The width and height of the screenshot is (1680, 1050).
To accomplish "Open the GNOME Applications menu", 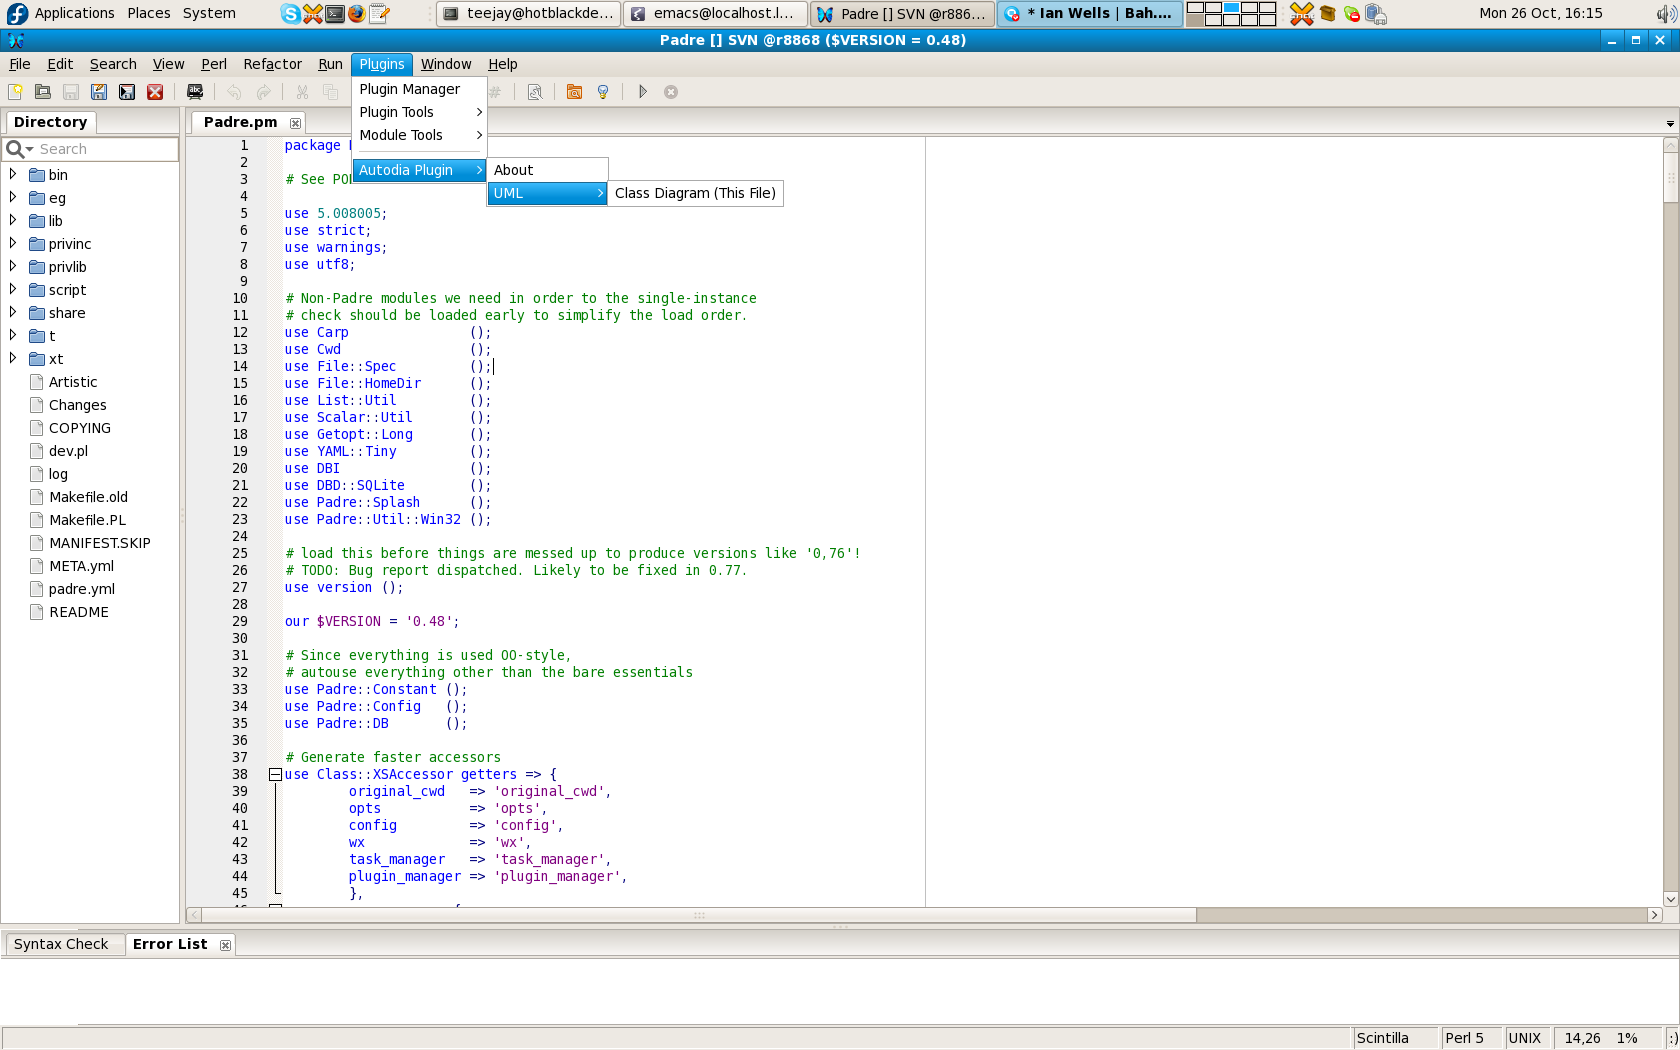I will [x=62, y=13].
